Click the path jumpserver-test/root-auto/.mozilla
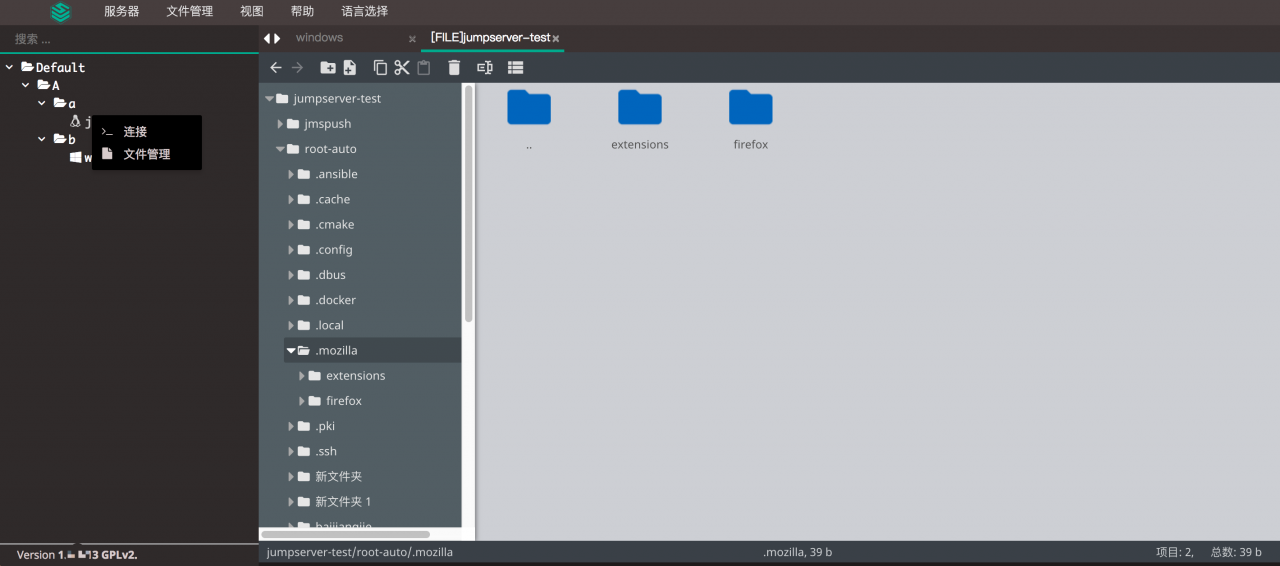This screenshot has height=566, width=1280. click(x=360, y=552)
